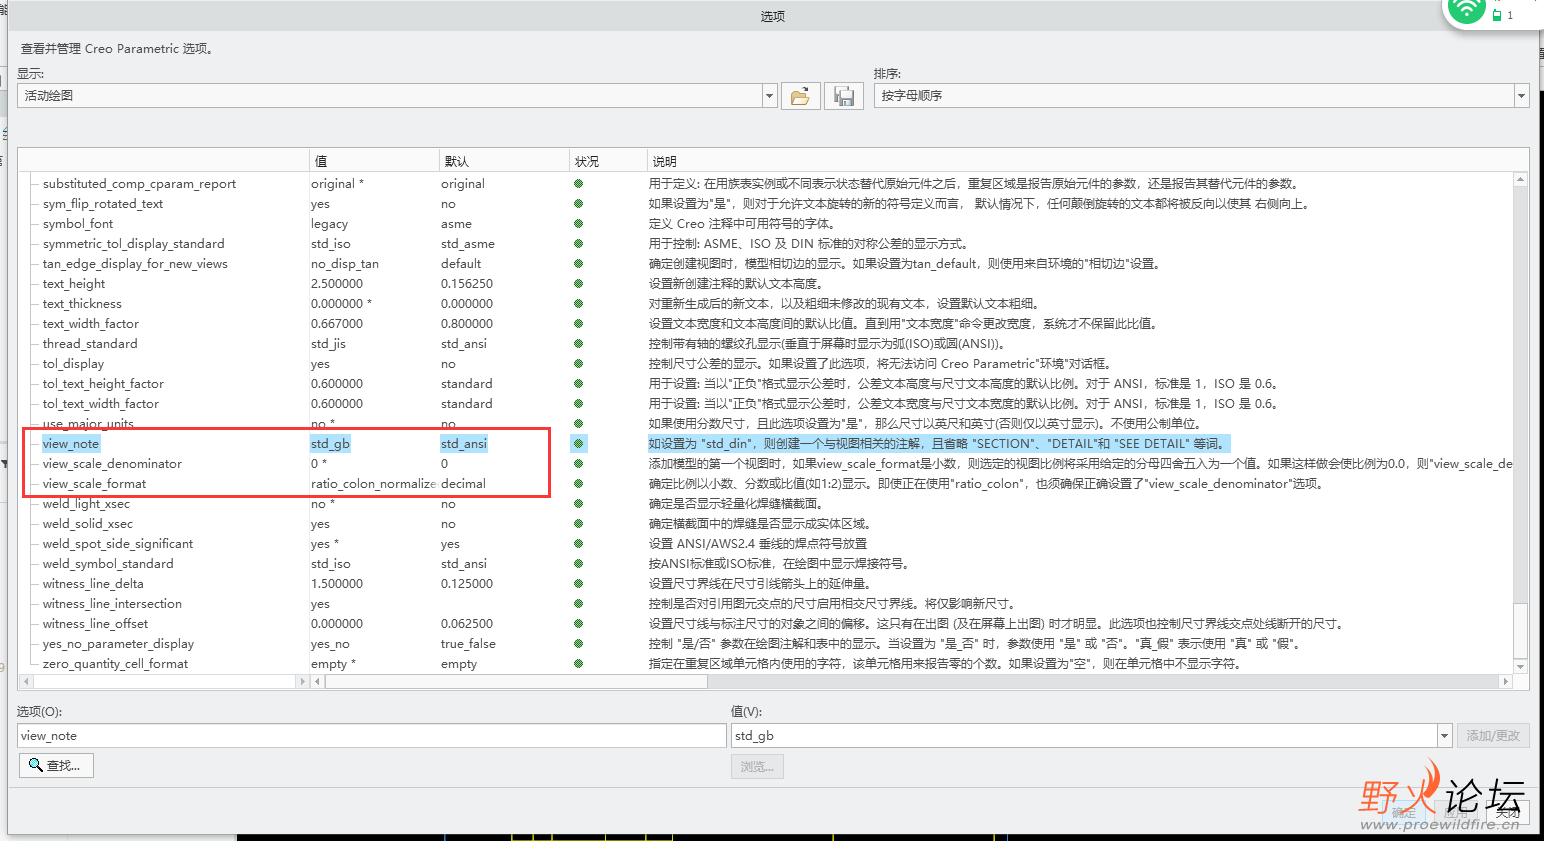Expand the 值(V) value dropdown arrow

[1444, 736]
